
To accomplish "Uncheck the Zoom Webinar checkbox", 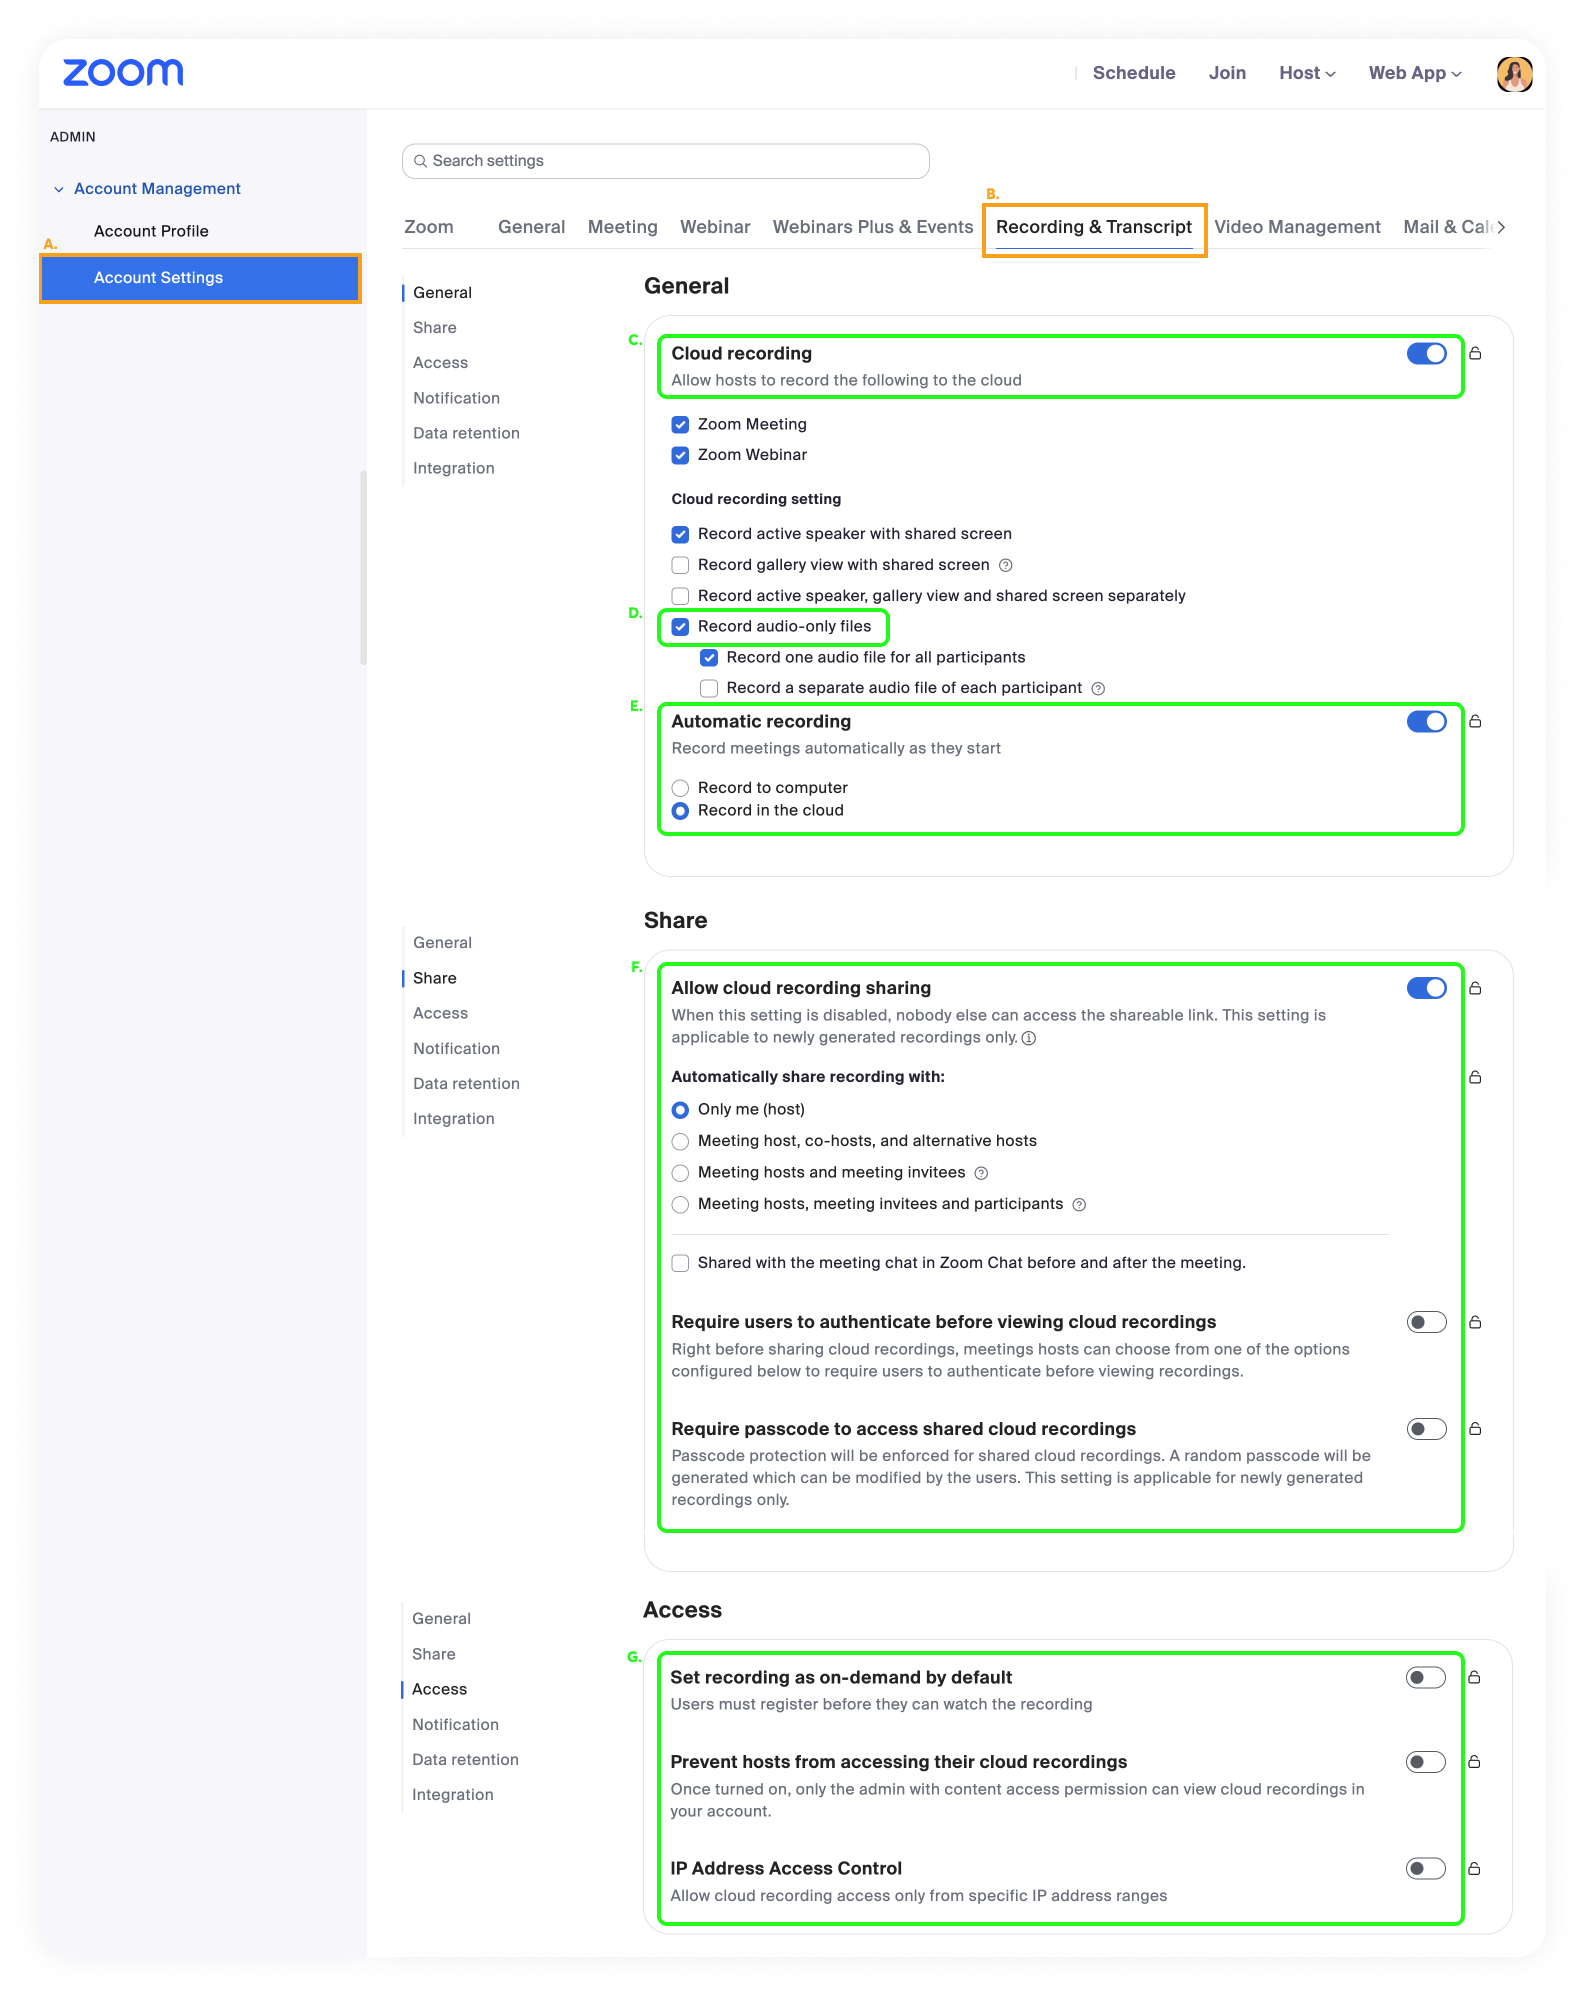I will (680, 455).
